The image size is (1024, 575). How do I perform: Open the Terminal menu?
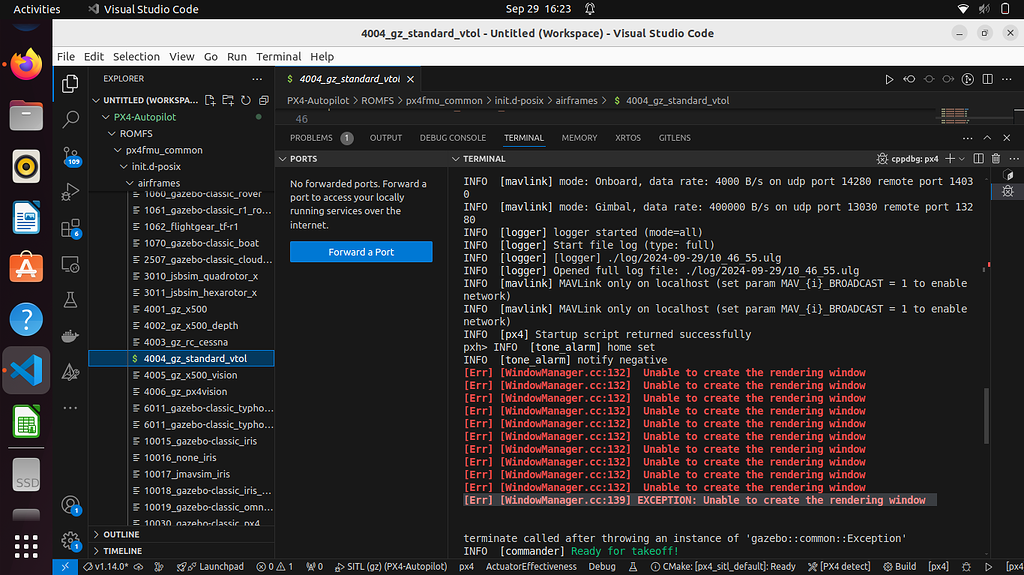pyautogui.click(x=278, y=57)
